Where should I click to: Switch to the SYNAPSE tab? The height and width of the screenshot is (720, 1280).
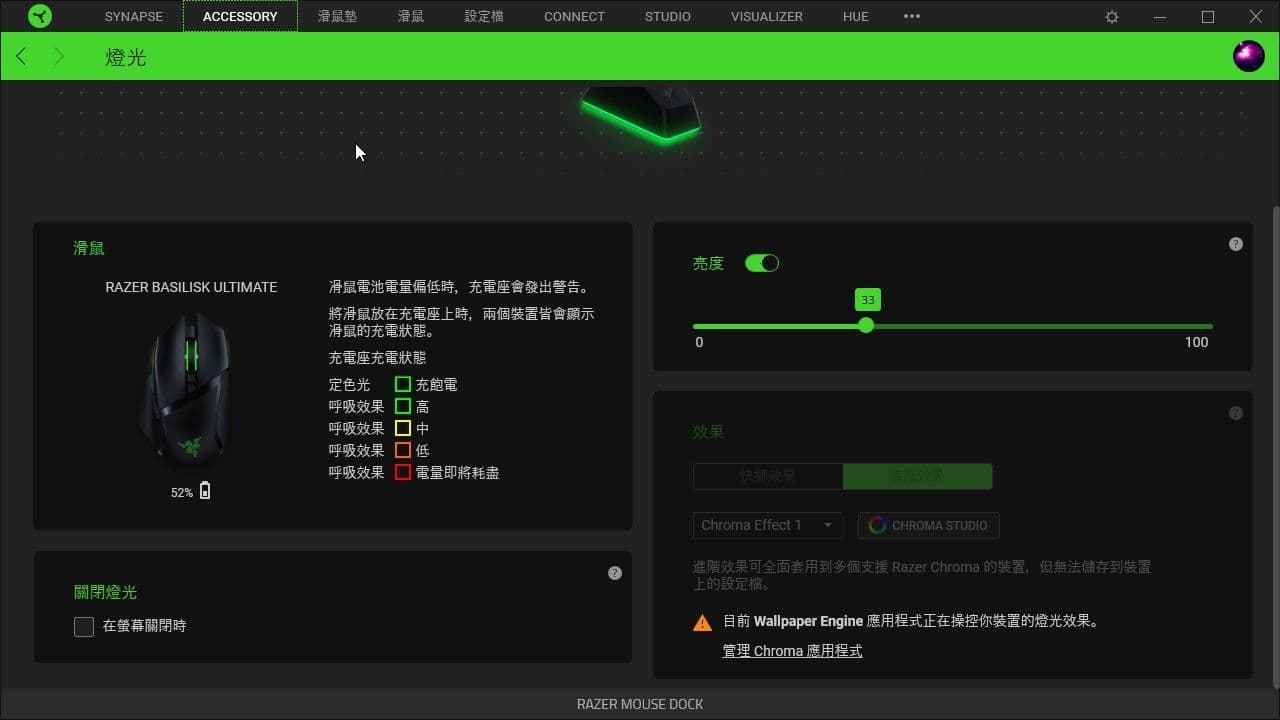pos(133,16)
